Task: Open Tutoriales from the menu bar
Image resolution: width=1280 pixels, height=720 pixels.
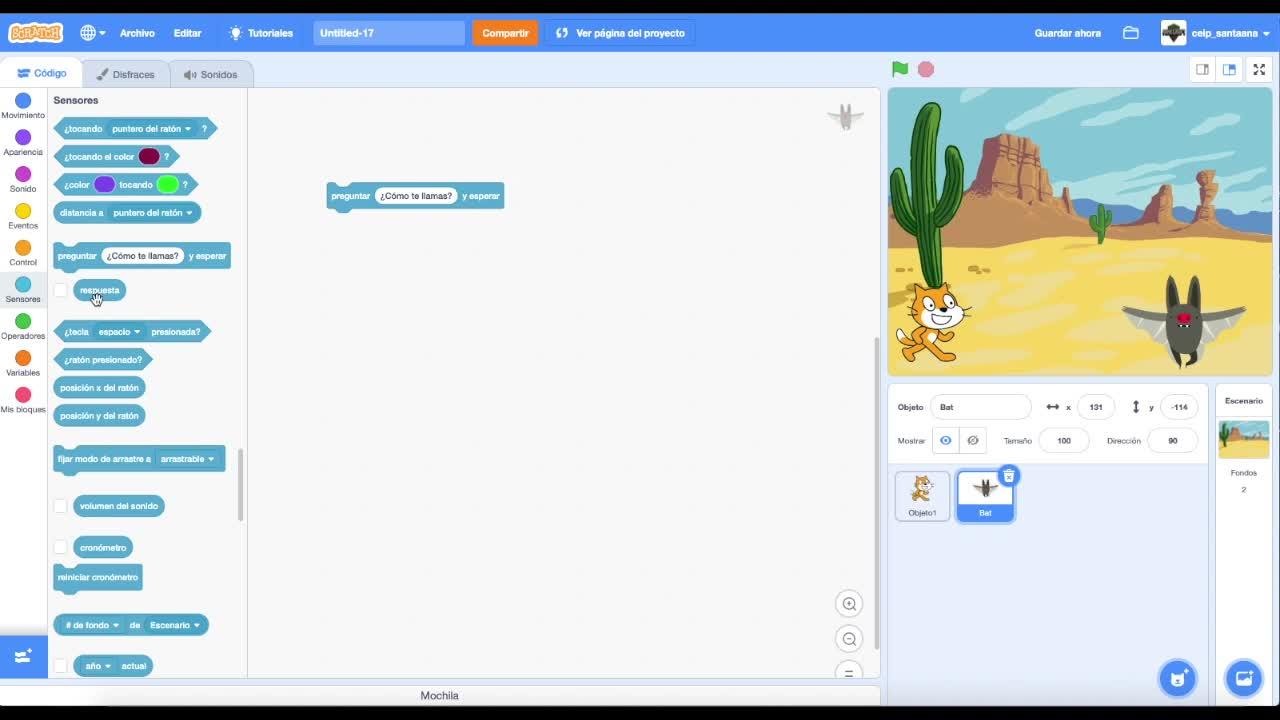Action: pyautogui.click(x=260, y=33)
